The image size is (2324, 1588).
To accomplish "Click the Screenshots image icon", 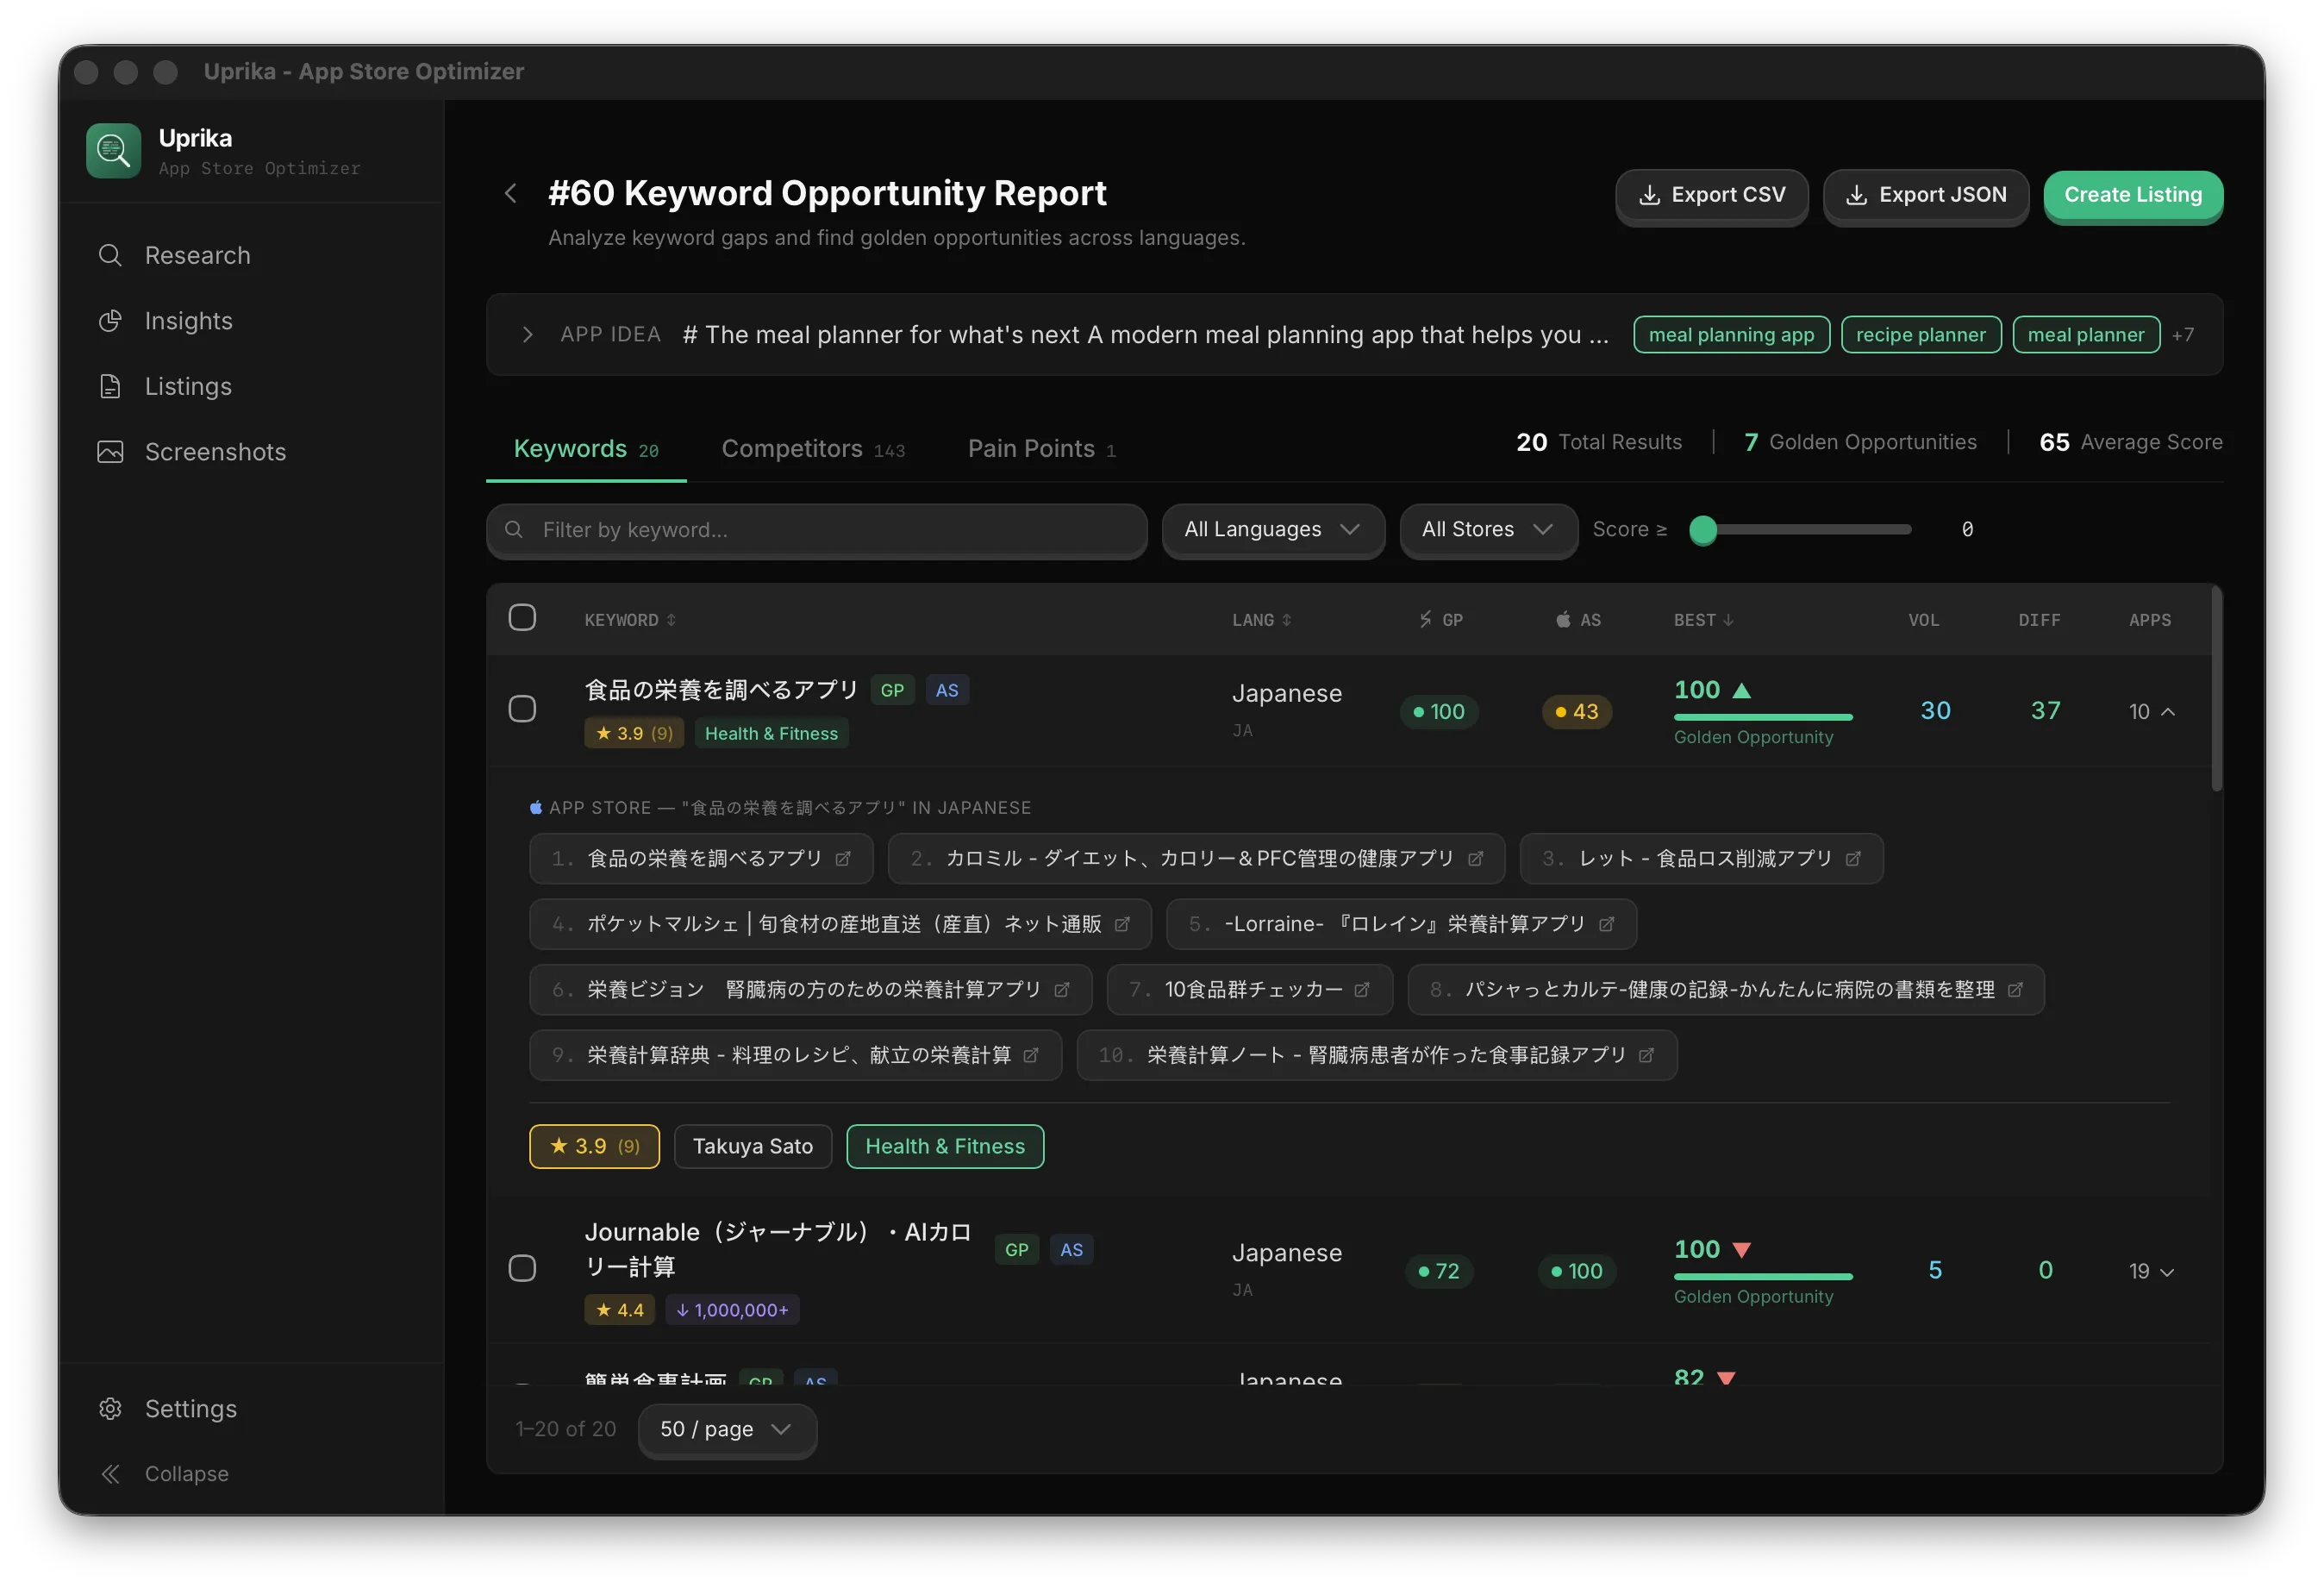I will pos(110,452).
